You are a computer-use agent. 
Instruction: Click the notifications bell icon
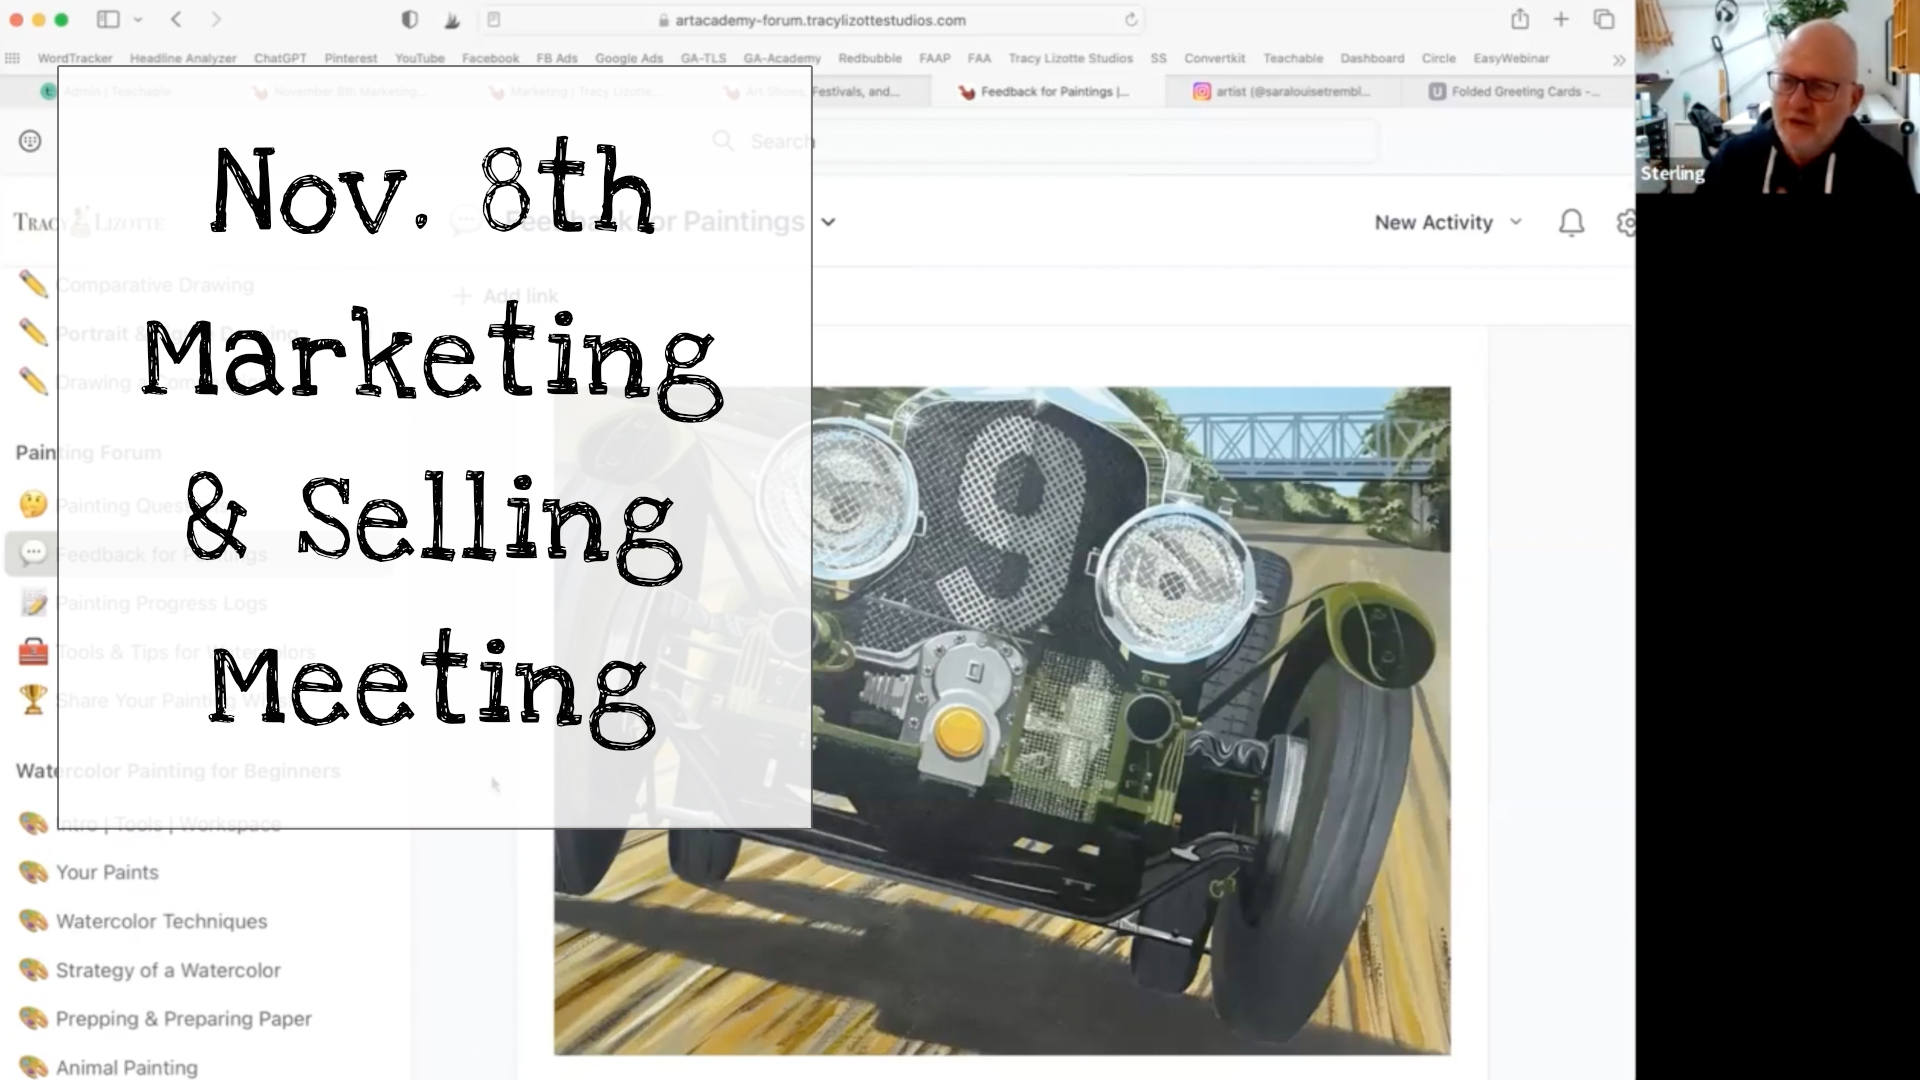point(1572,222)
